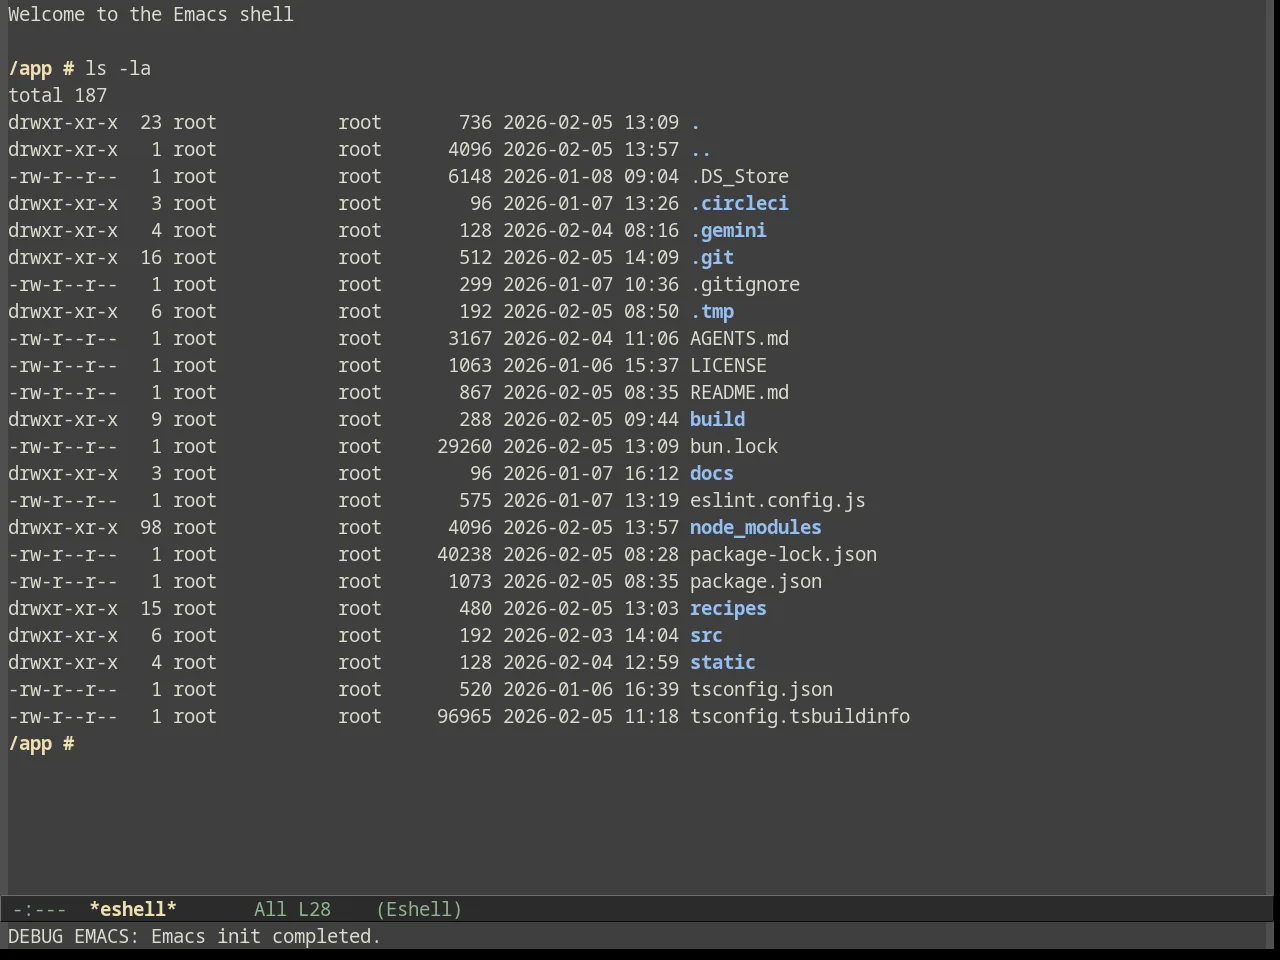
Task: Click the echo area debug message
Action: coord(195,936)
